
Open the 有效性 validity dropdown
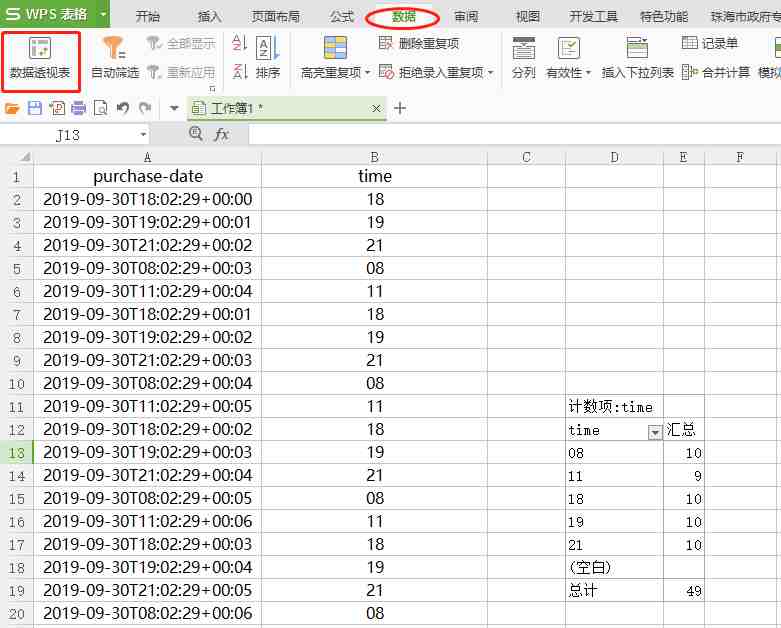[x=568, y=57]
